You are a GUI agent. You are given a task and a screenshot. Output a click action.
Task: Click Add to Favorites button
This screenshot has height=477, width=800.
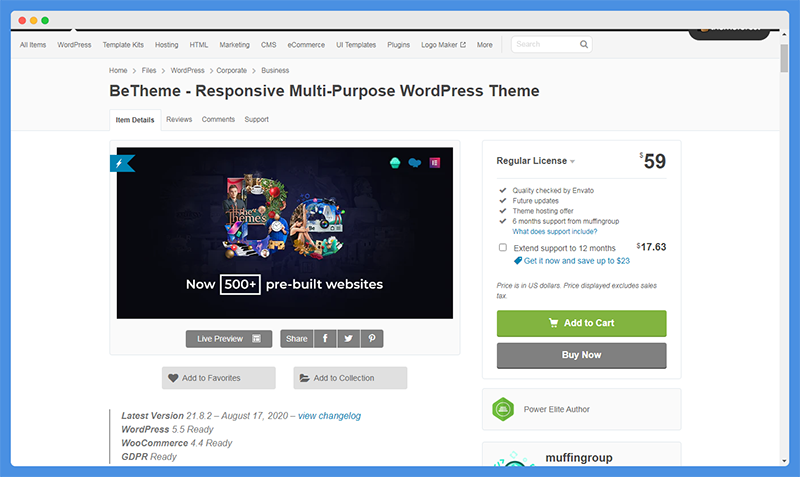pyautogui.click(x=219, y=378)
